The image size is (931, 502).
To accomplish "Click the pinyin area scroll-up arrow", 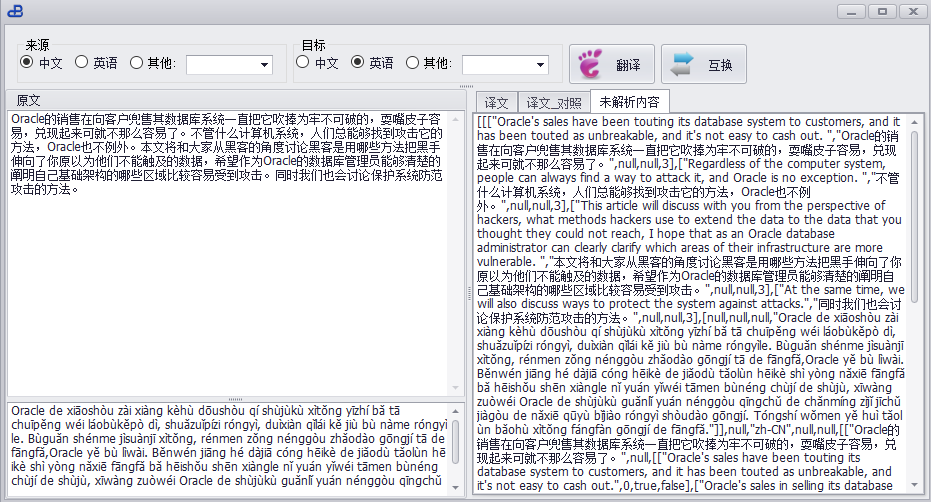I will (455, 411).
